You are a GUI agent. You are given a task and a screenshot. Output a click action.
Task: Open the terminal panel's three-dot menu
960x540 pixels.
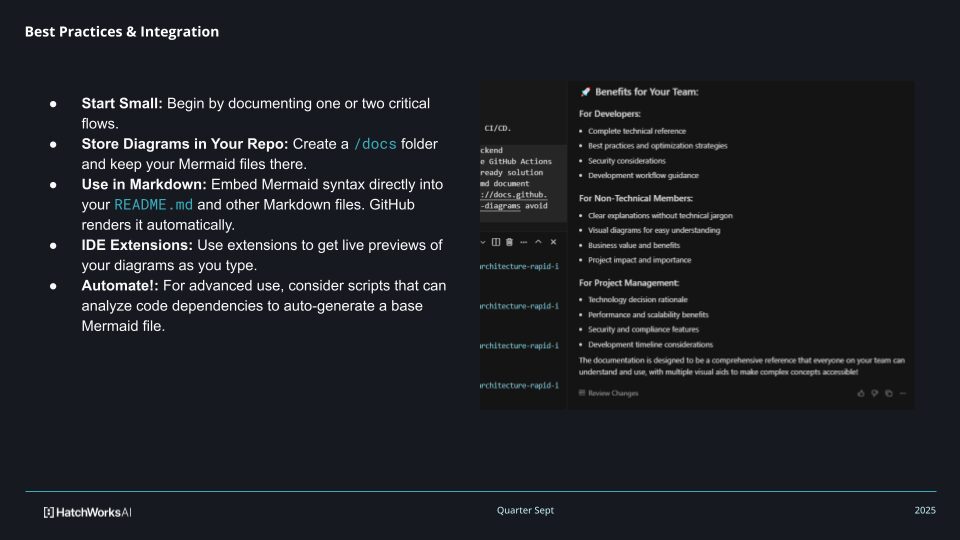coord(523,242)
